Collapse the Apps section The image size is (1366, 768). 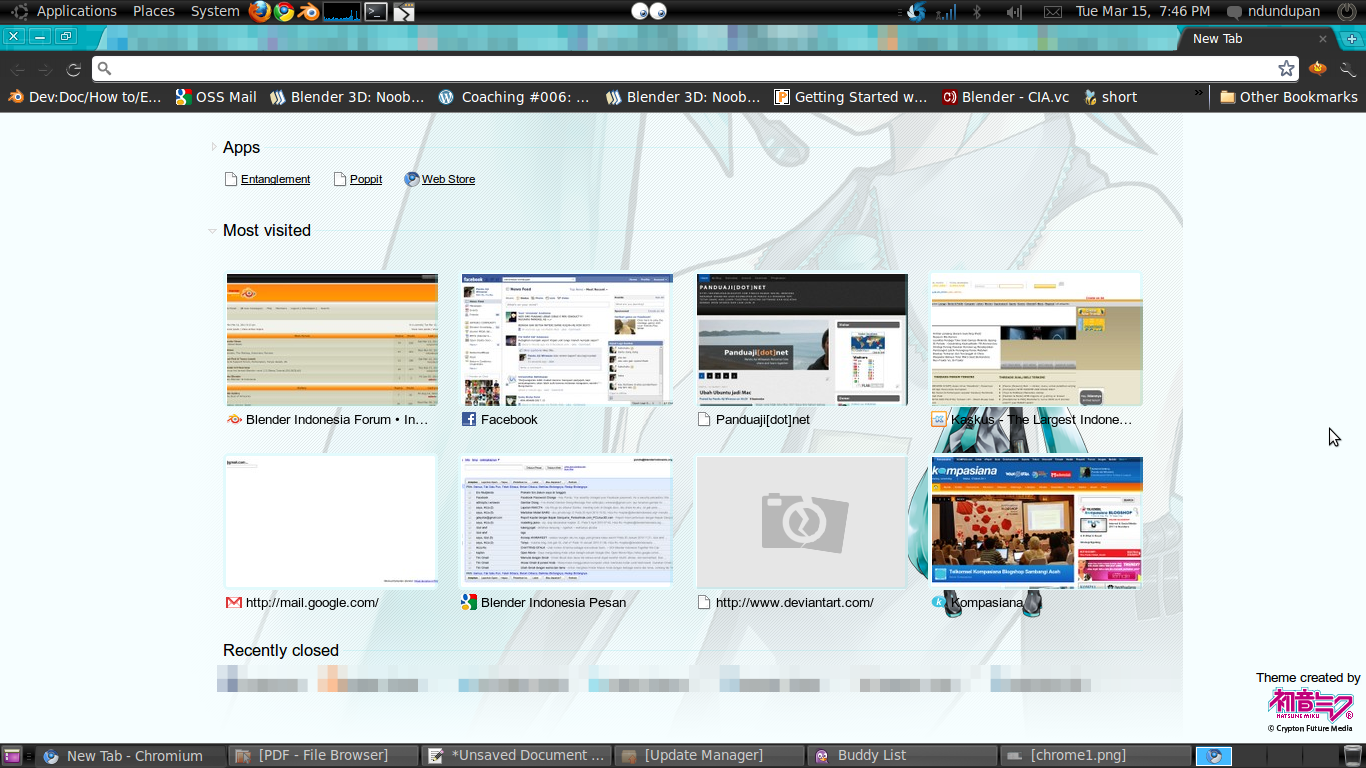click(214, 147)
